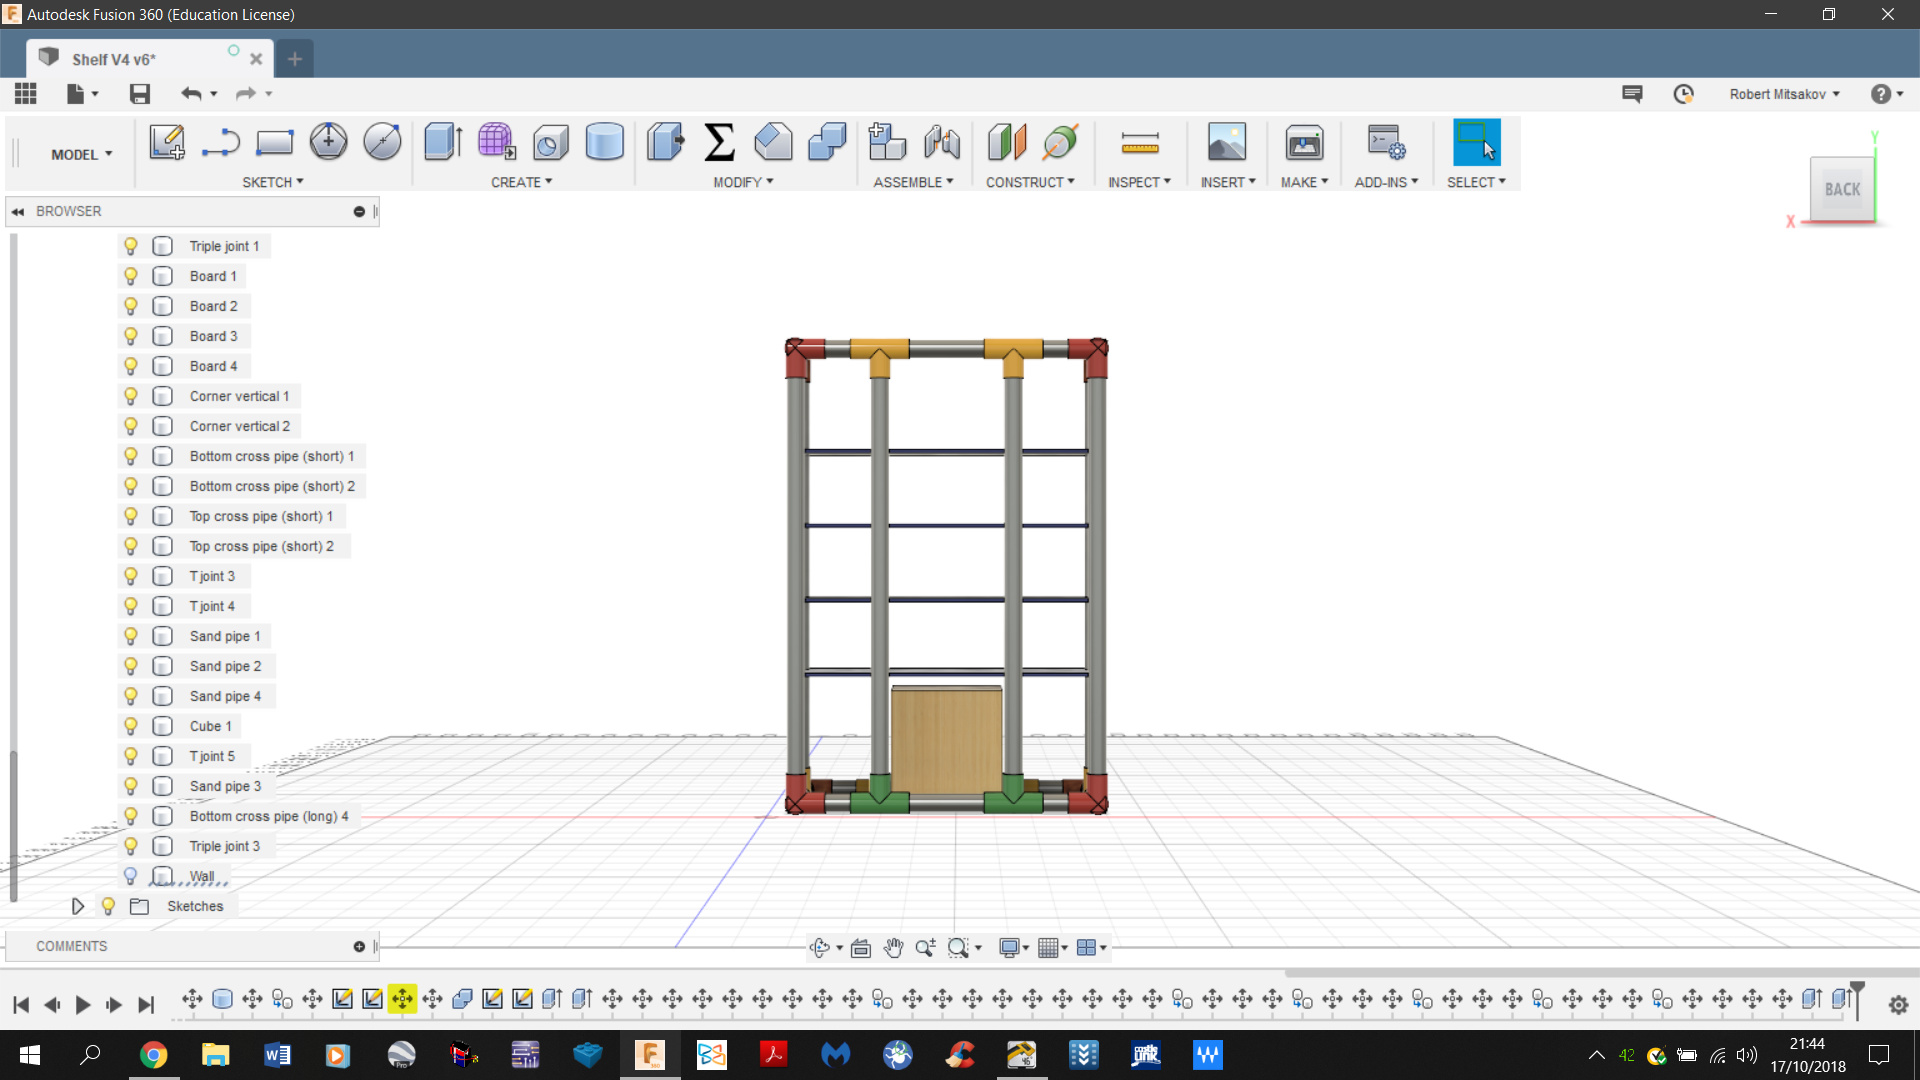Image resolution: width=1920 pixels, height=1080 pixels.
Task: Open the ASSEMBLE menu dropdown
Action: pos(913,182)
